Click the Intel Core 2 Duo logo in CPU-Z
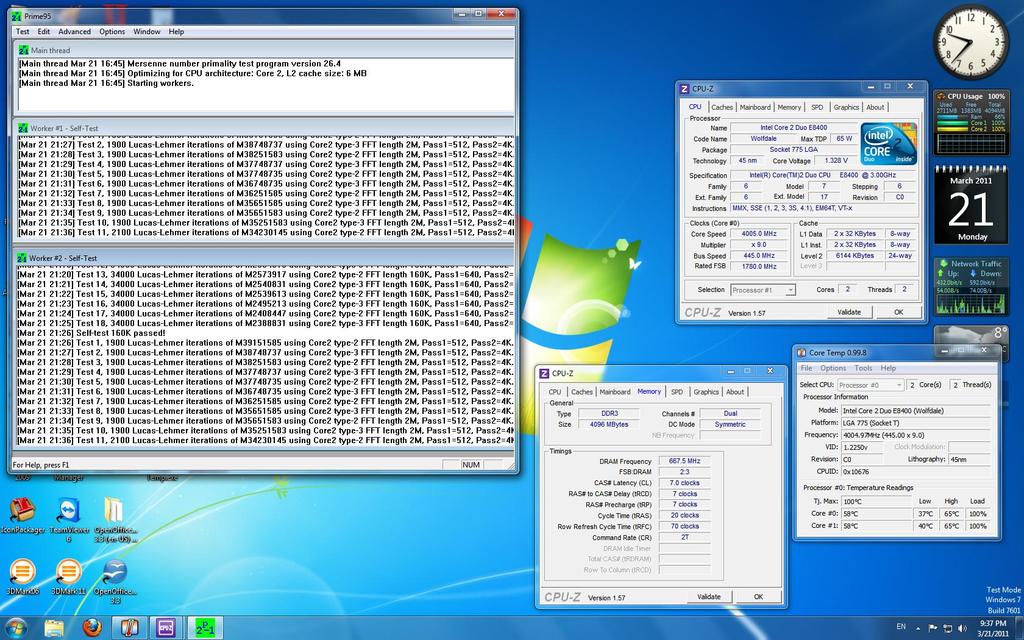Image resolution: width=1024 pixels, height=640 pixels. coord(888,144)
